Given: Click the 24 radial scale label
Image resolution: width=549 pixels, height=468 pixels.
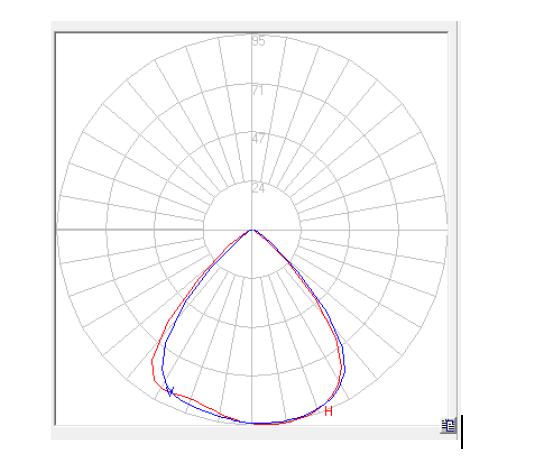Looking at the screenshot, I should [258, 188].
